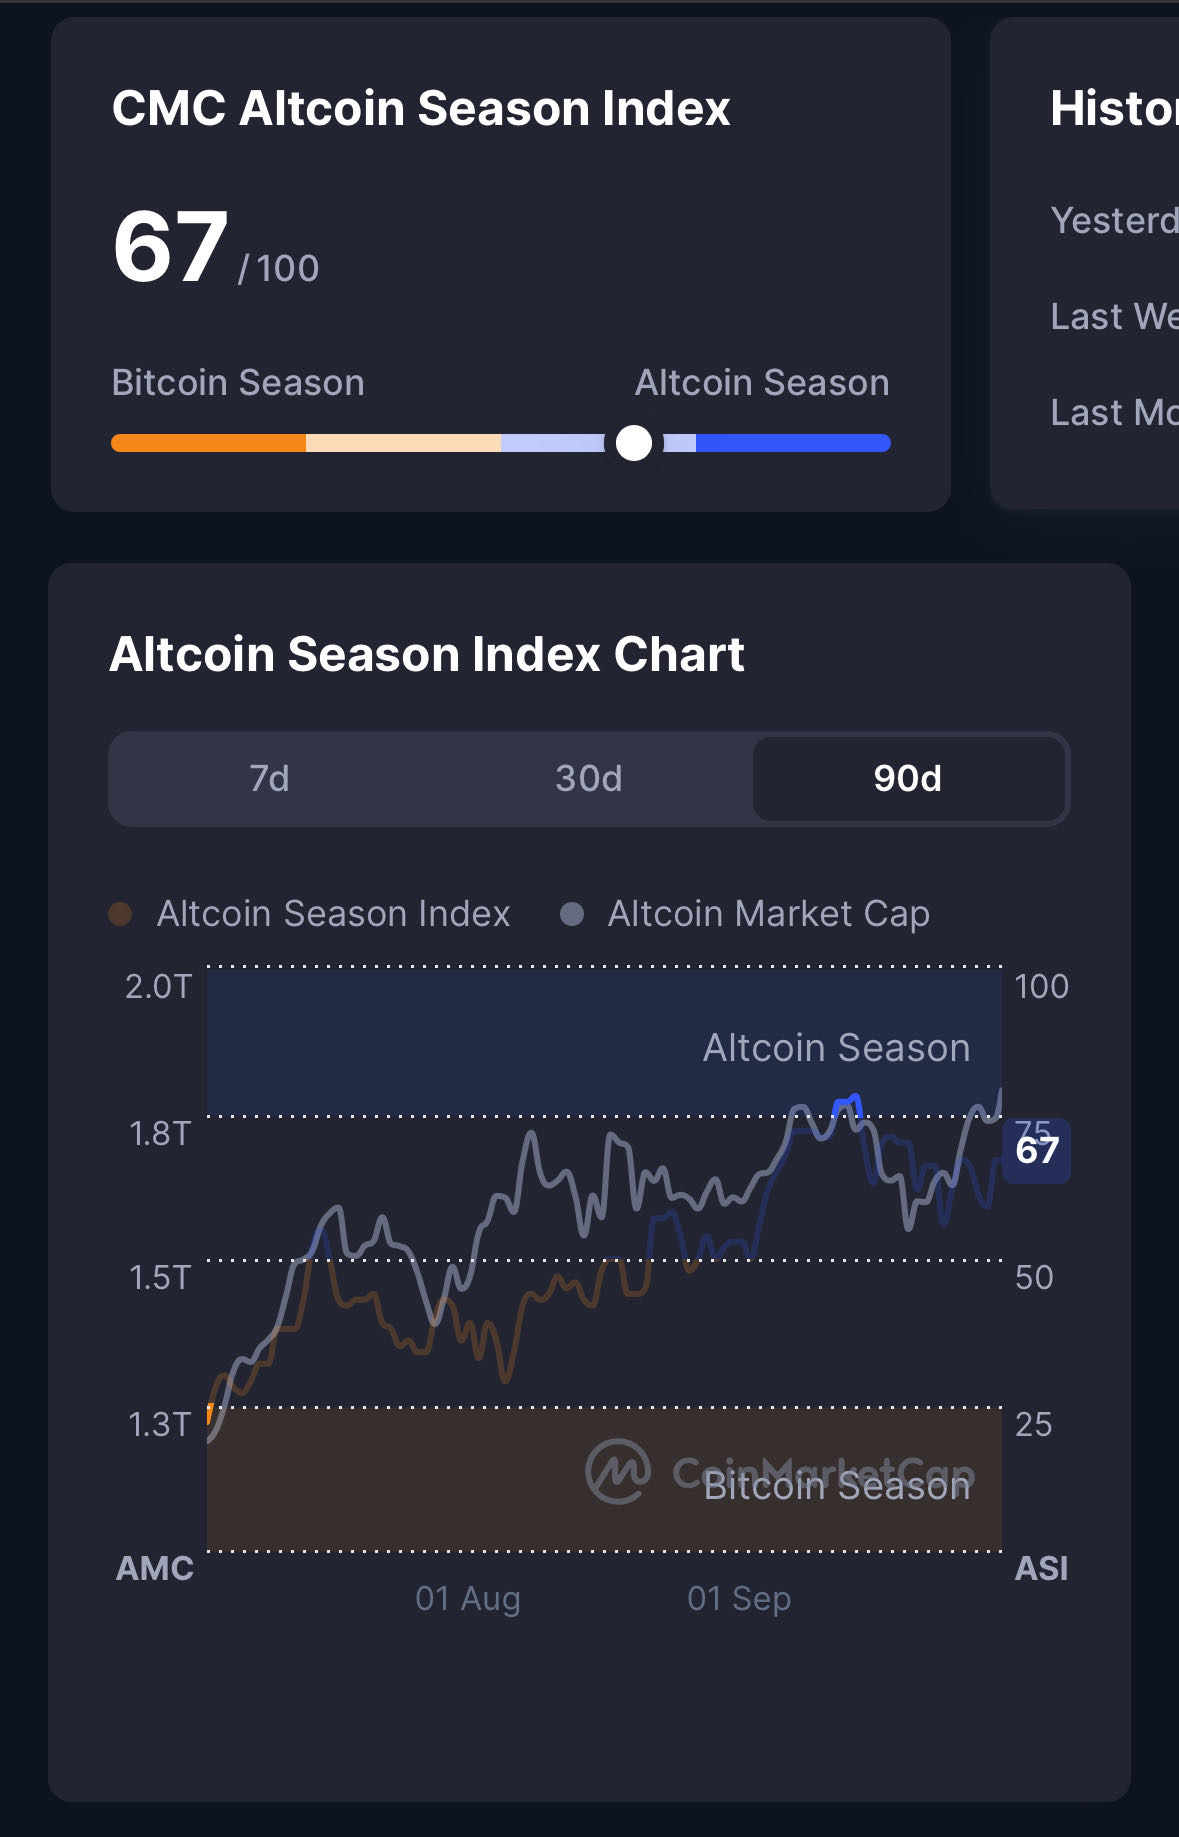Click the ASI axis label
Viewport: 1179px width, 1837px height.
pyautogui.click(x=1041, y=1568)
